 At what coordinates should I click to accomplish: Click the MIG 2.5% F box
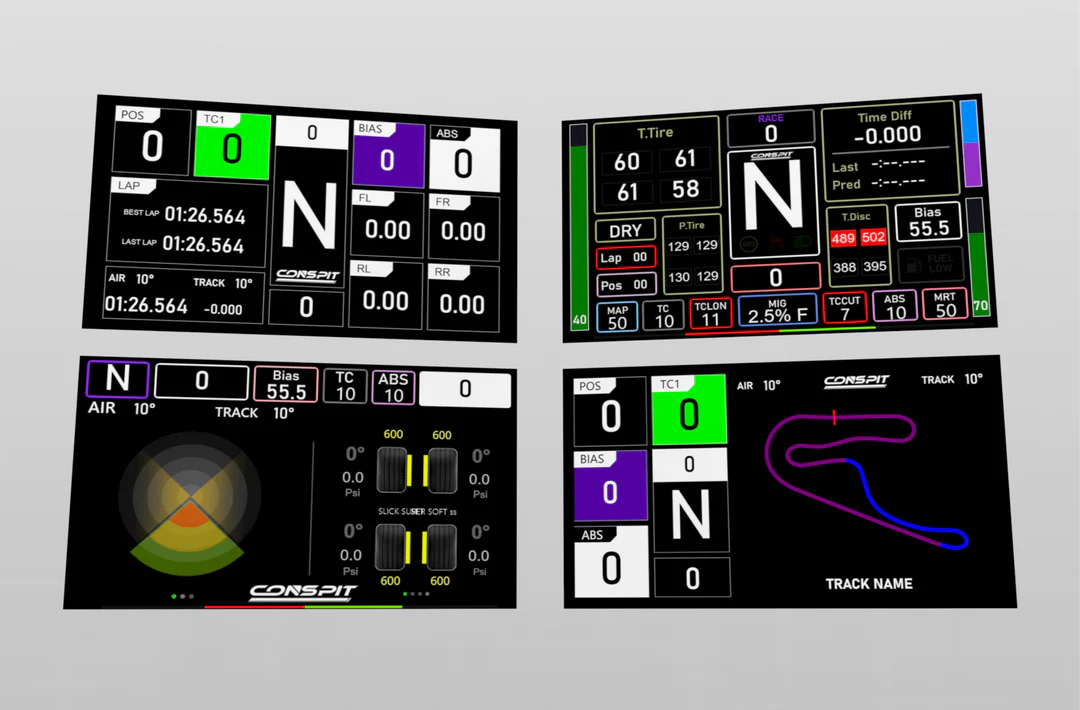click(x=777, y=310)
